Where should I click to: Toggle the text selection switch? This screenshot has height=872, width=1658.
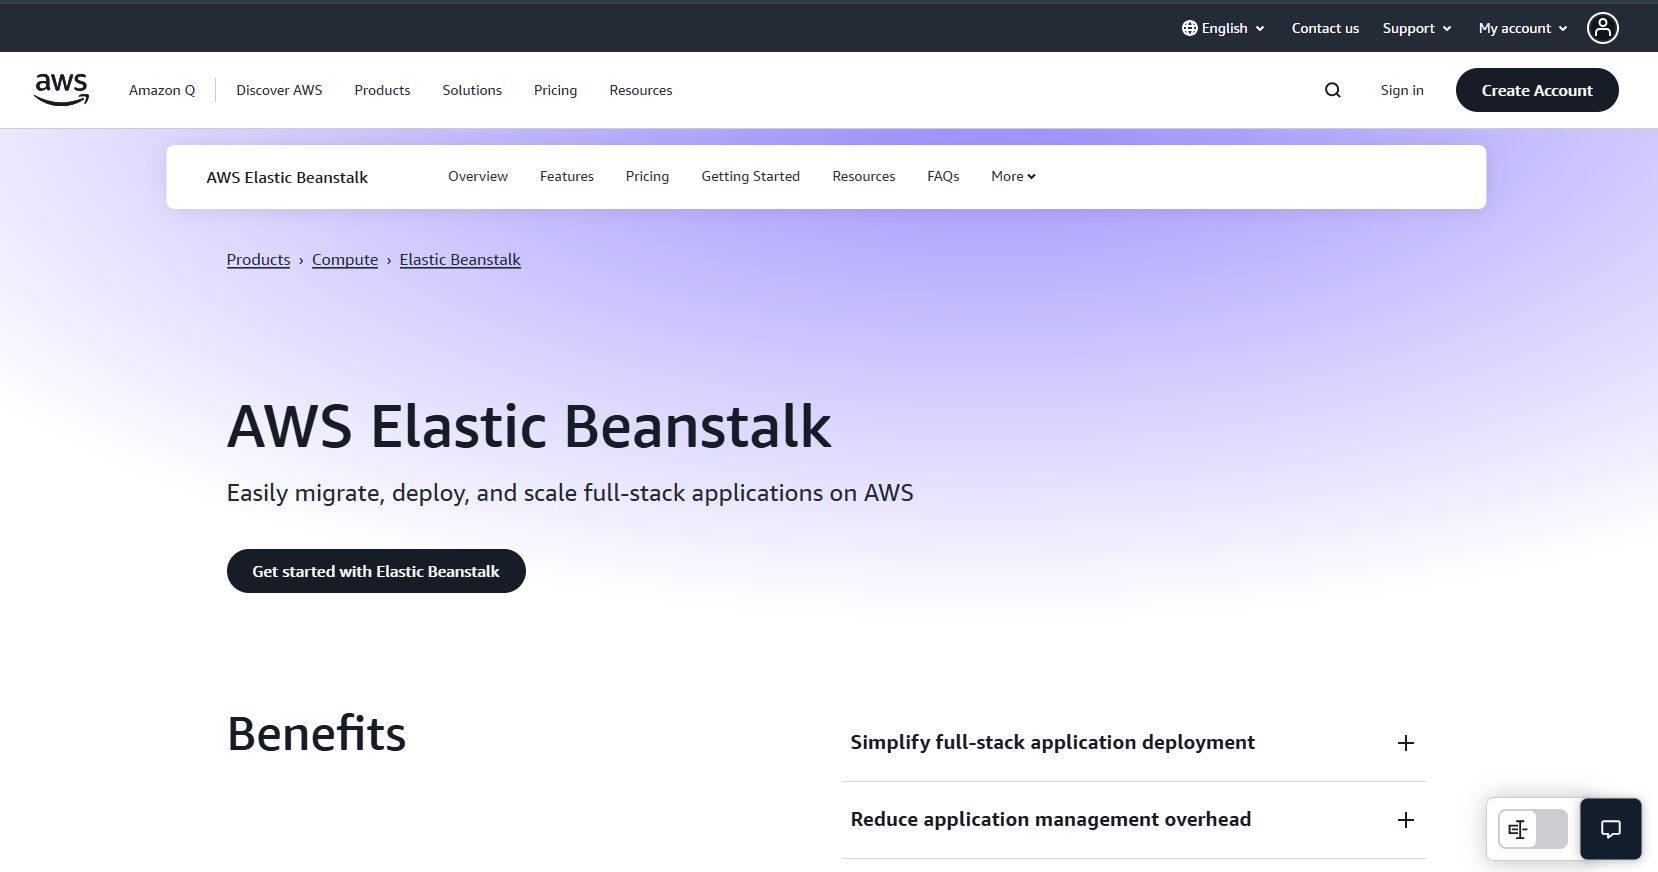click(x=1532, y=829)
